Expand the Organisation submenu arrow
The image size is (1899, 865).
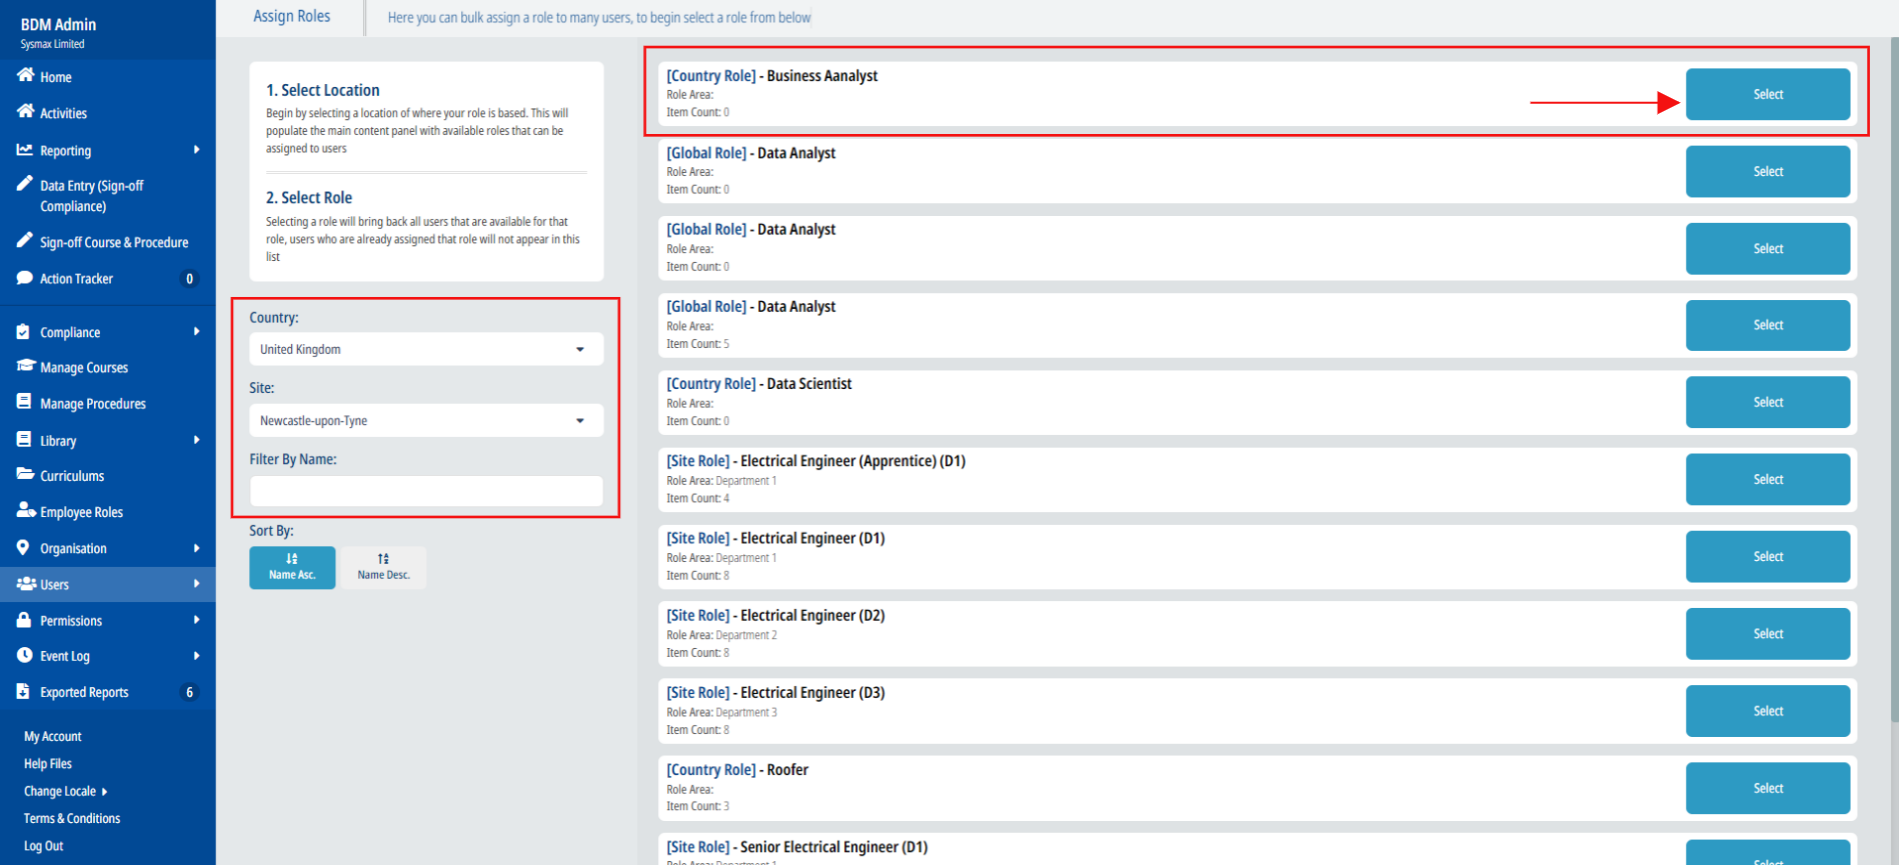(196, 548)
